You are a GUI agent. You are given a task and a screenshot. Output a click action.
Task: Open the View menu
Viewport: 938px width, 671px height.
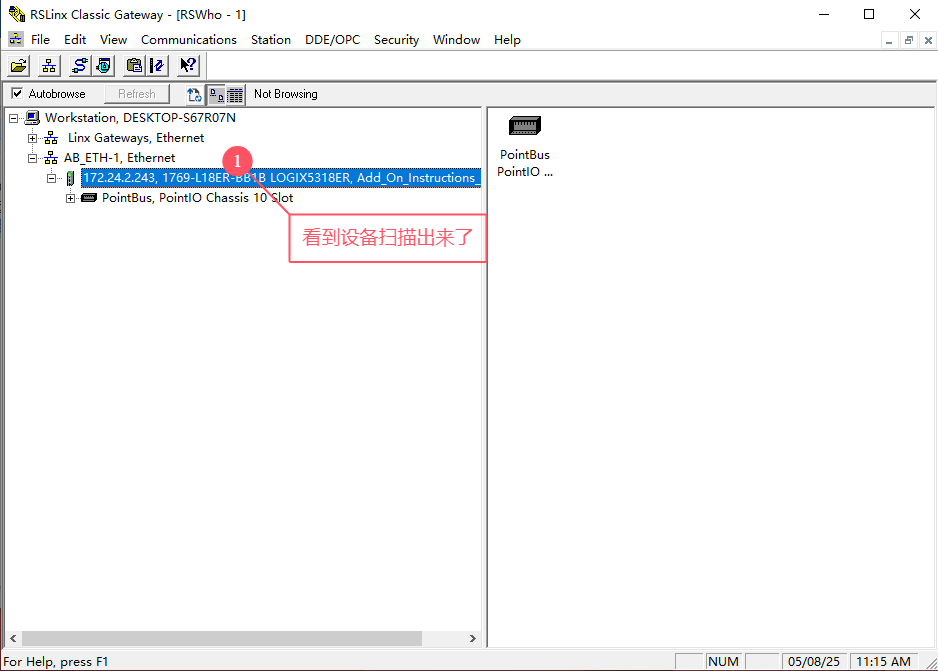pyautogui.click(x=113, y=39)
